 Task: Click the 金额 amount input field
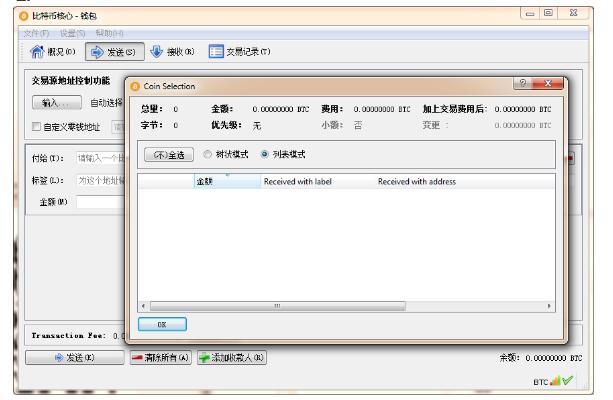coord(100,202)
